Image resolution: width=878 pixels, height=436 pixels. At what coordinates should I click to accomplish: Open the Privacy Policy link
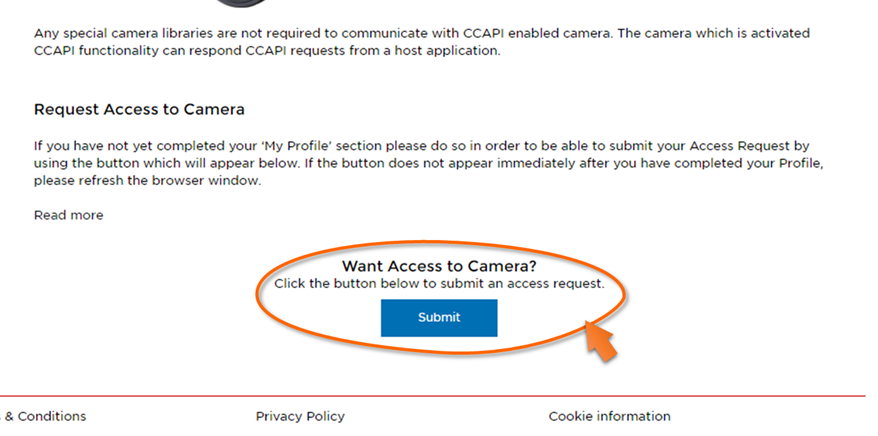[300, 416]
